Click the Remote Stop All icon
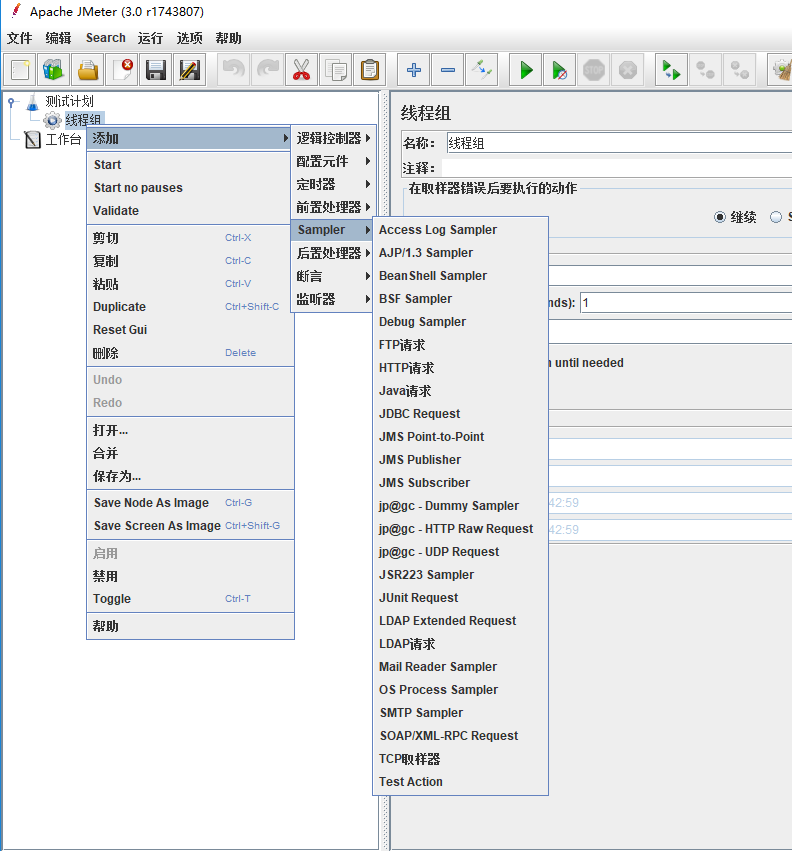 tap(706, 70)
